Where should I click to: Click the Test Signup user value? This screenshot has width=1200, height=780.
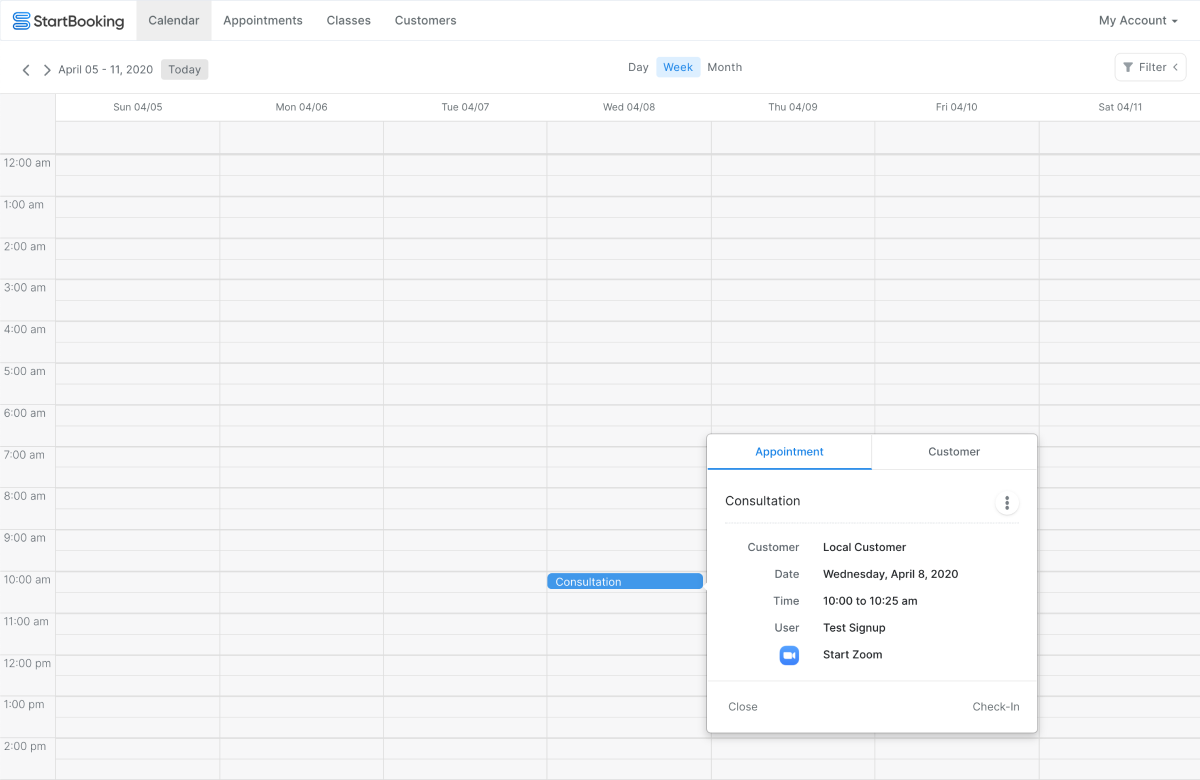pos(854,628)
